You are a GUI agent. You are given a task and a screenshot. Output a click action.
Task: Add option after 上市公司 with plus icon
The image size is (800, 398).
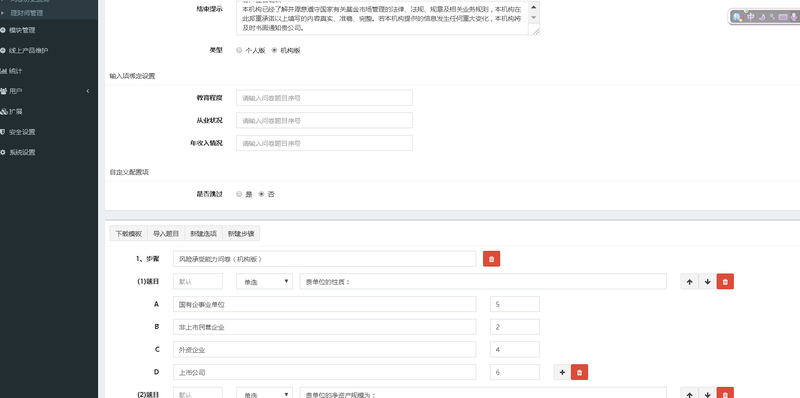click(562, 372)
